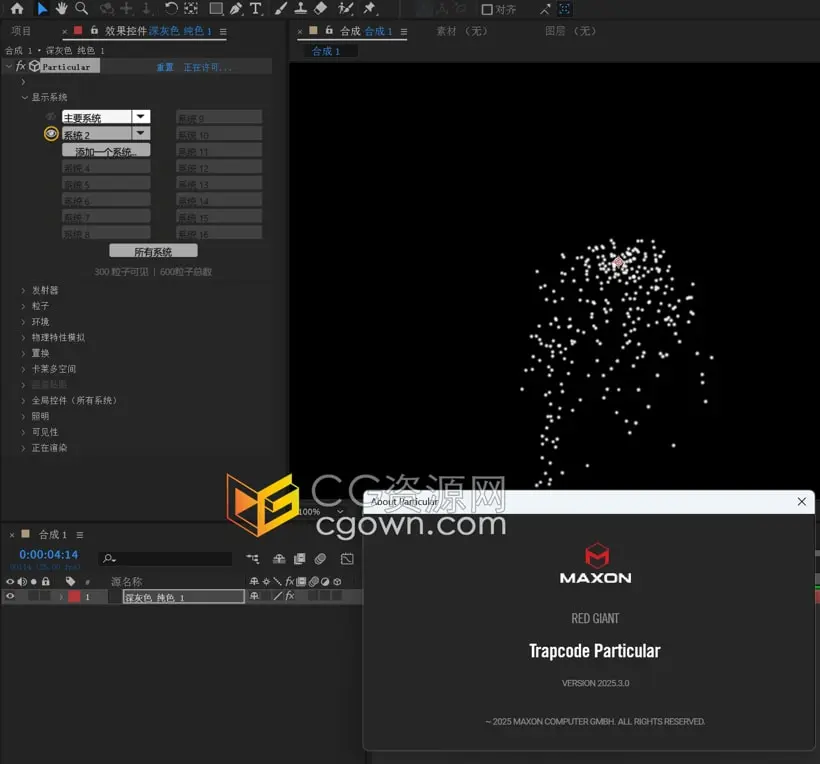Click the red swatch on 效果控件 tab
820x764 pixels.
click(x=78, y=30)
